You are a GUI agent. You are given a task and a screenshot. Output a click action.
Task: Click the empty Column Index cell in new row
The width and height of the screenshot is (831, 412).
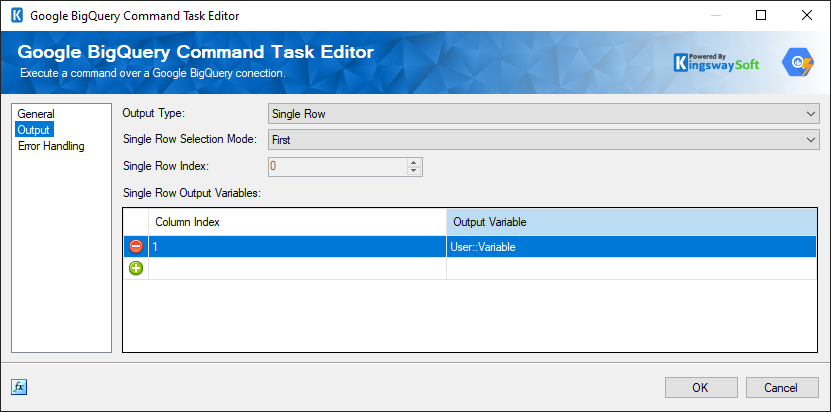(297, 268)
